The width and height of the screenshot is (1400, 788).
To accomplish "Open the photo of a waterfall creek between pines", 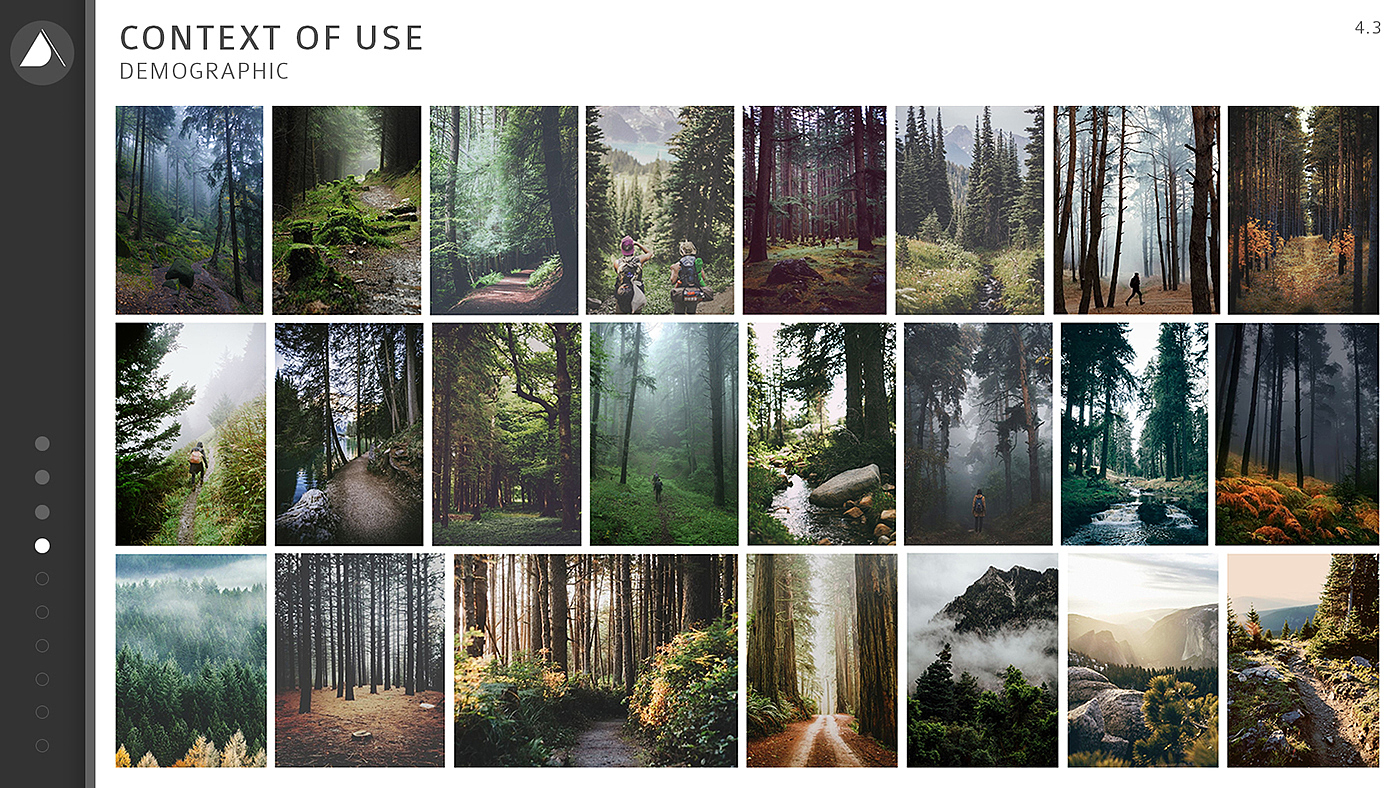I will 1134,434.
